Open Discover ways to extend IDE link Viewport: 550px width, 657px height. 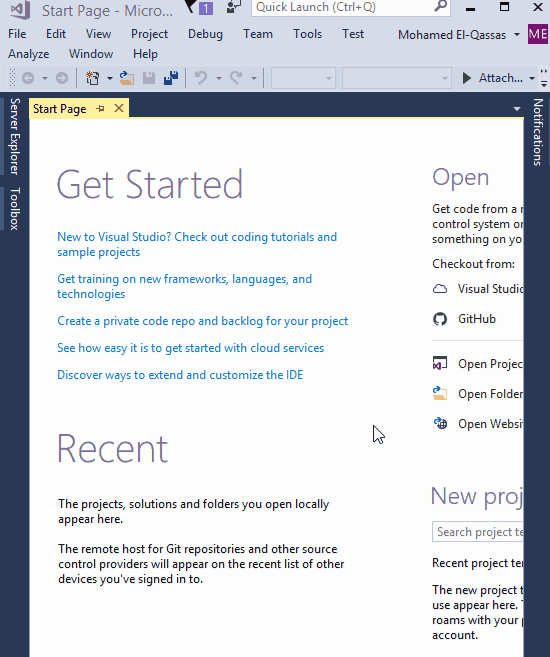pyautogui.click(x=180, y=375)
